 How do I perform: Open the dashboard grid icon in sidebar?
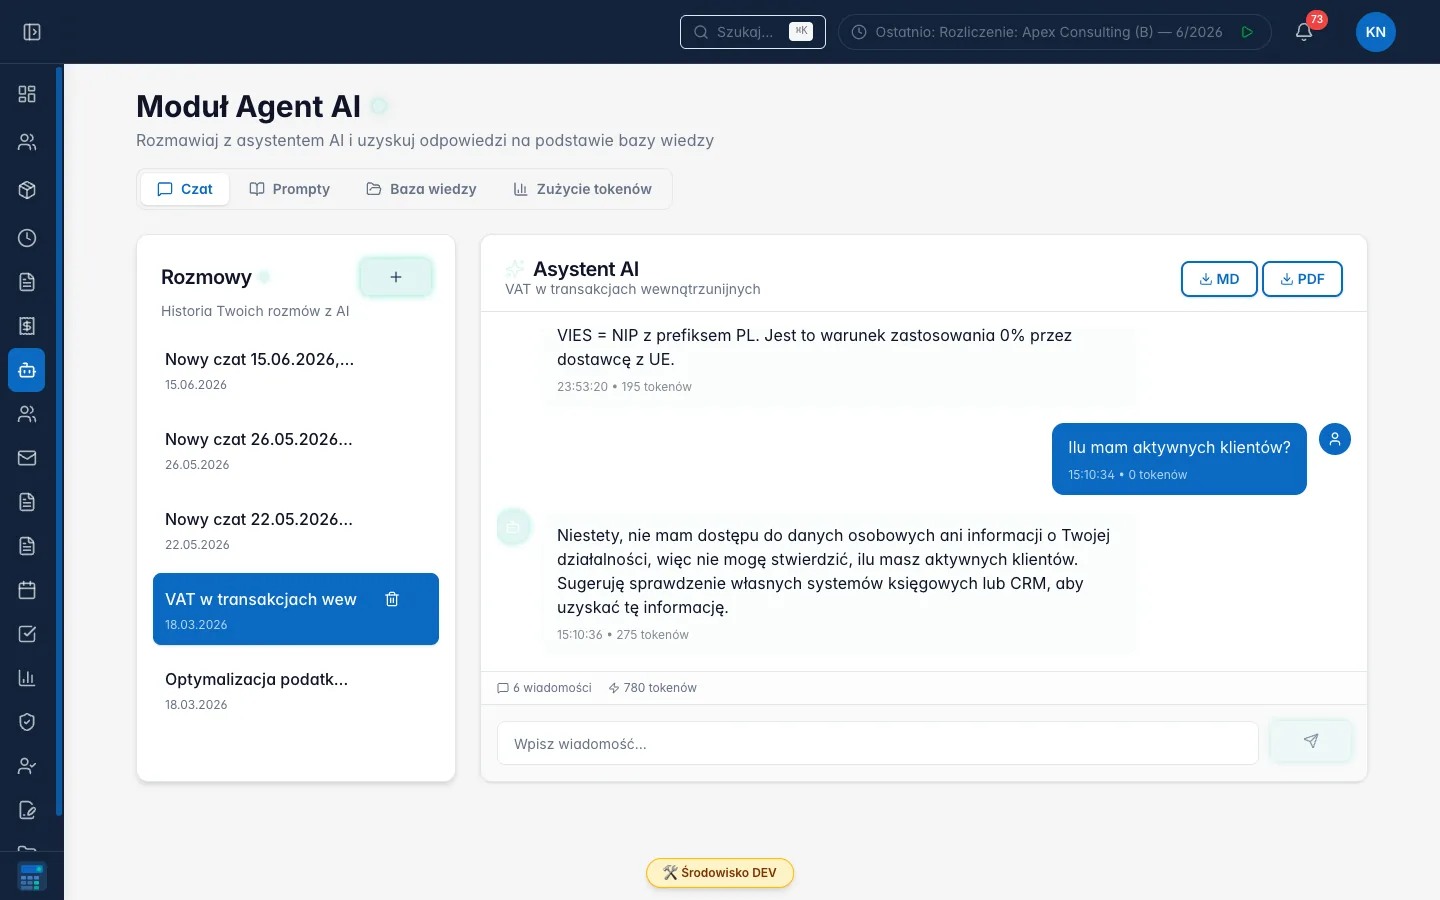click(27, 94)
